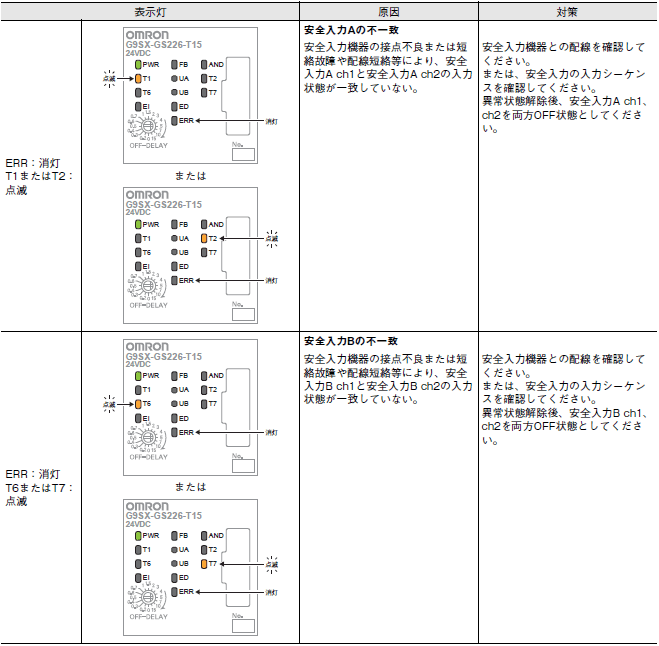The width and height of the screenshot is (659, 646).
Task: Click the blinking orange T6 indicator lamp
Action: click(138, 404)
